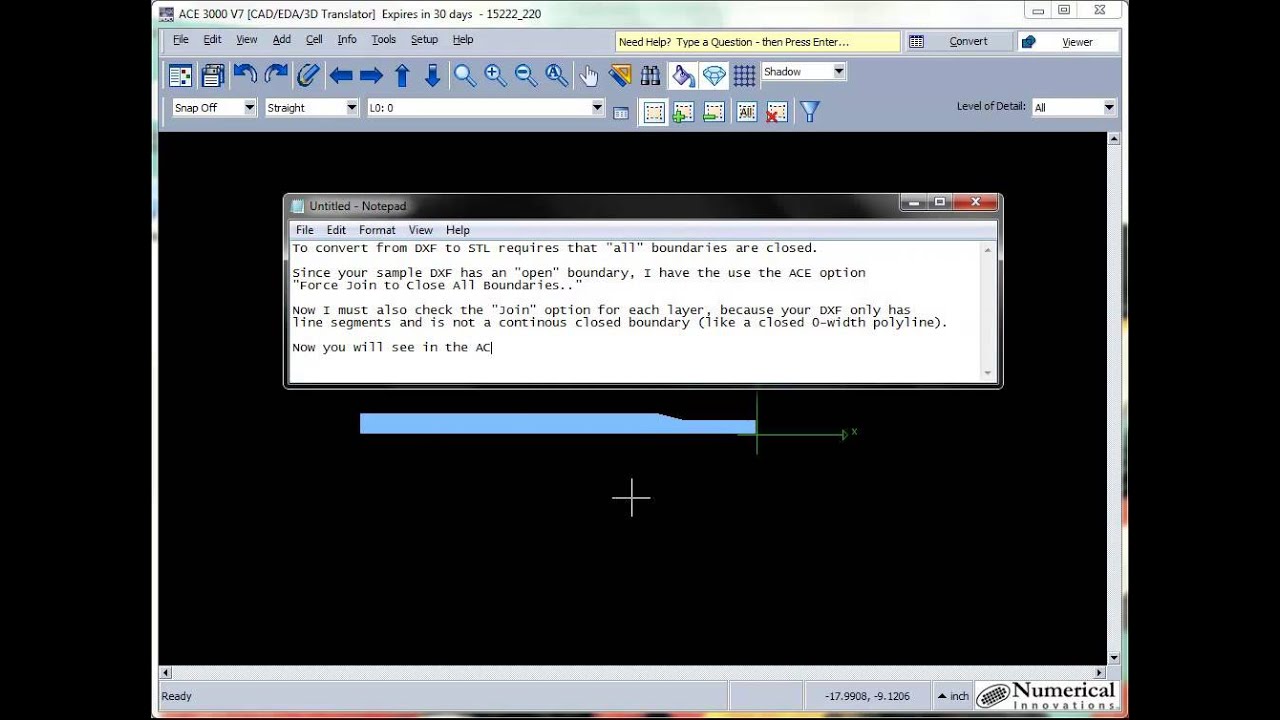The height and width of the screenshot is (720, 1280).
Task: Open the Cell menu
Action: [314, 40]
